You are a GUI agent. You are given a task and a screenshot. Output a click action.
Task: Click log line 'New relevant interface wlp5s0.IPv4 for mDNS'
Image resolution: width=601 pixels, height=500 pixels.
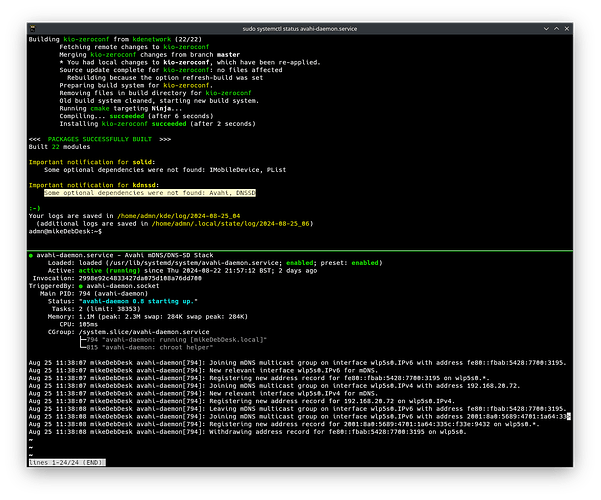coord(203,393)
